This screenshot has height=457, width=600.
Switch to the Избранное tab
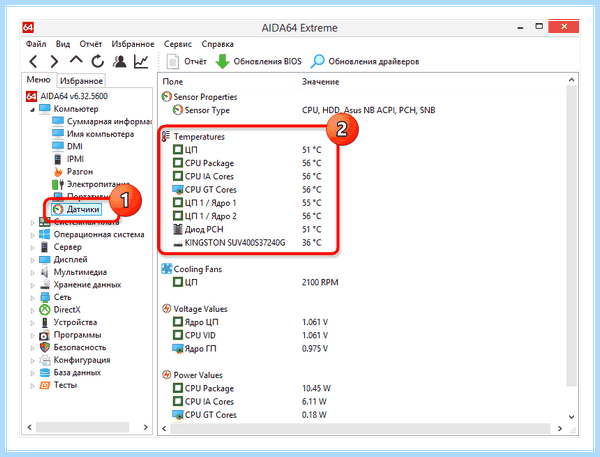[81, 81]
